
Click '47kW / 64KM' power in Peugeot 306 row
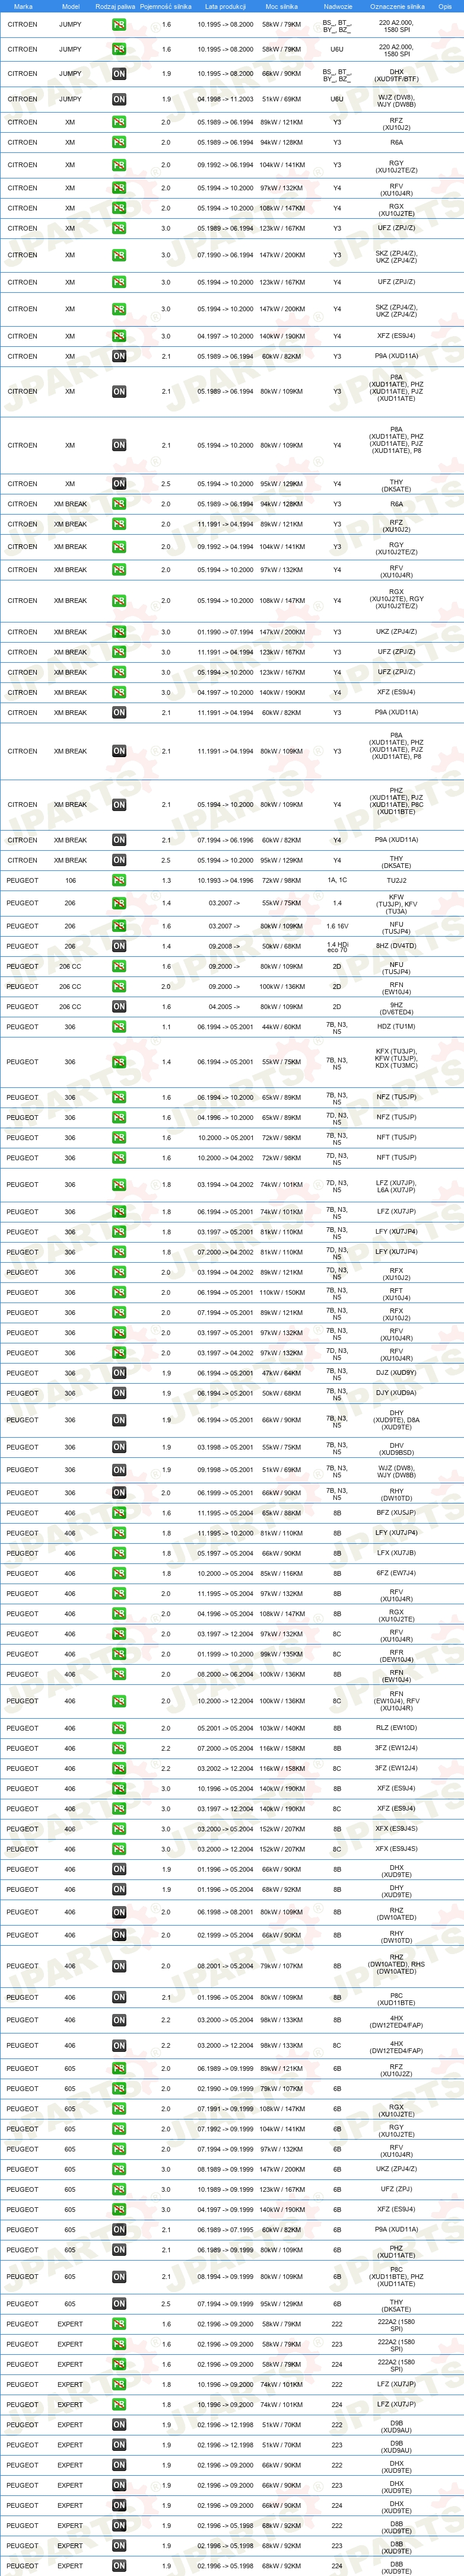(x=281, y=1373)
